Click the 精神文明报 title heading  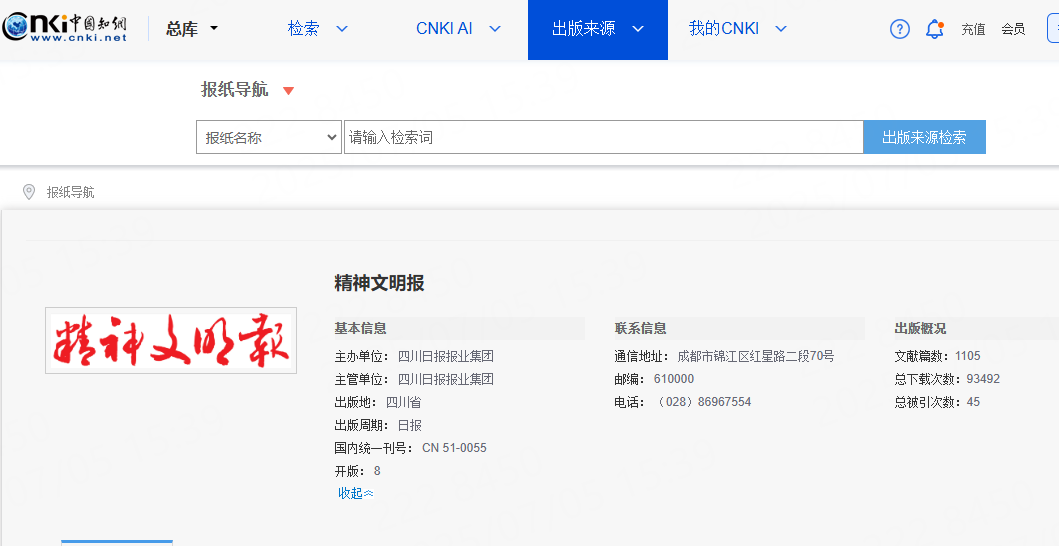(379, 283)
